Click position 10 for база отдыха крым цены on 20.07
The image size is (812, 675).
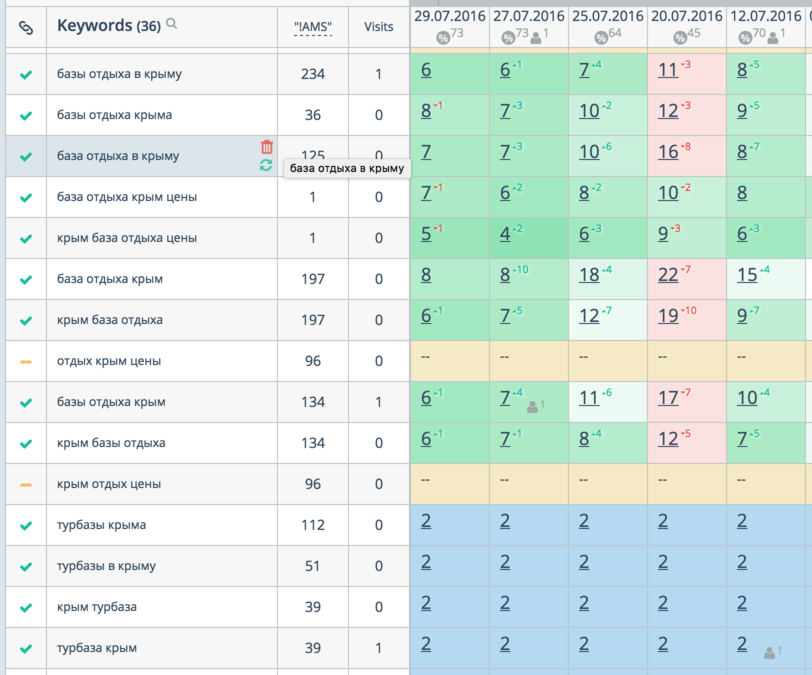pyautogui.click(x=668, y=193)
